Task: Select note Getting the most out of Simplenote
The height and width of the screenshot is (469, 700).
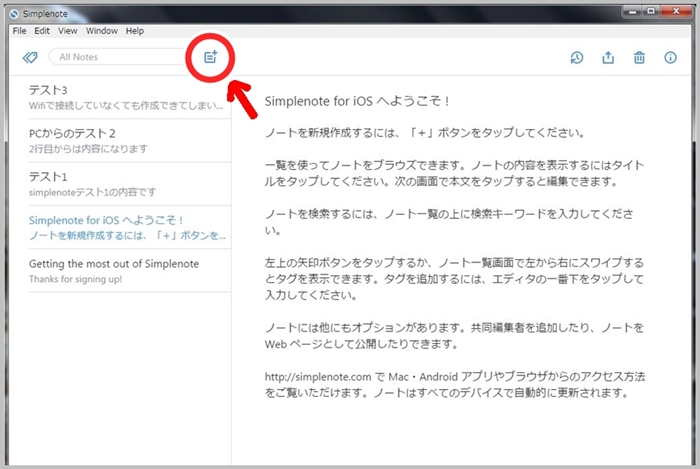Action: coord(129,270)
